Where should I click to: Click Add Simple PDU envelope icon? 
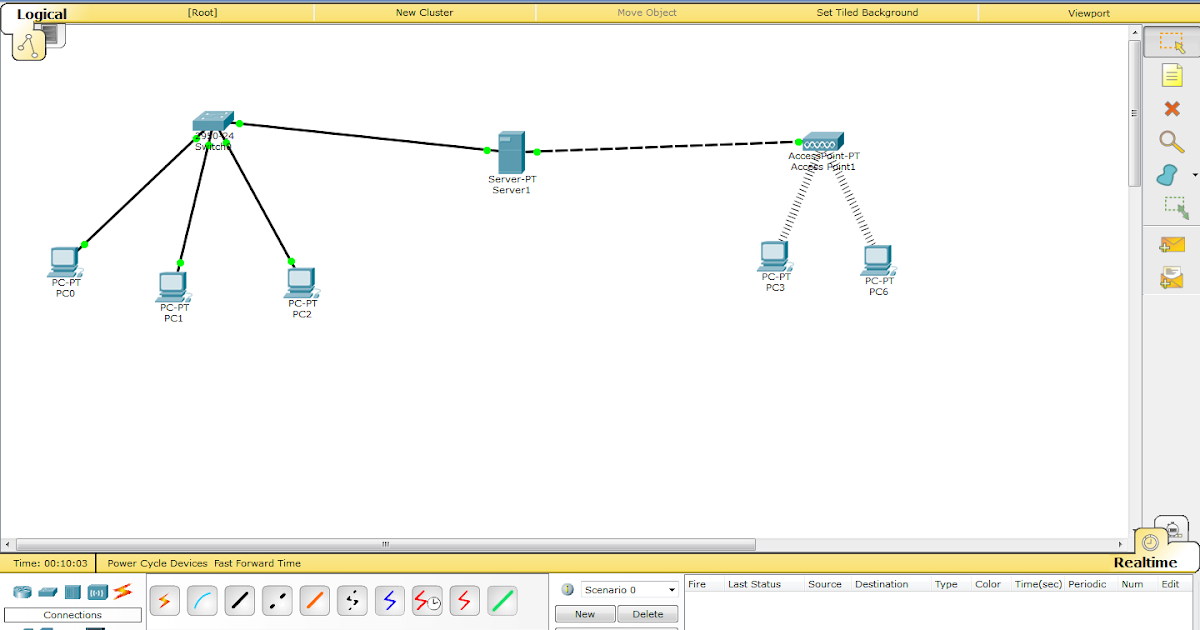1170,243
